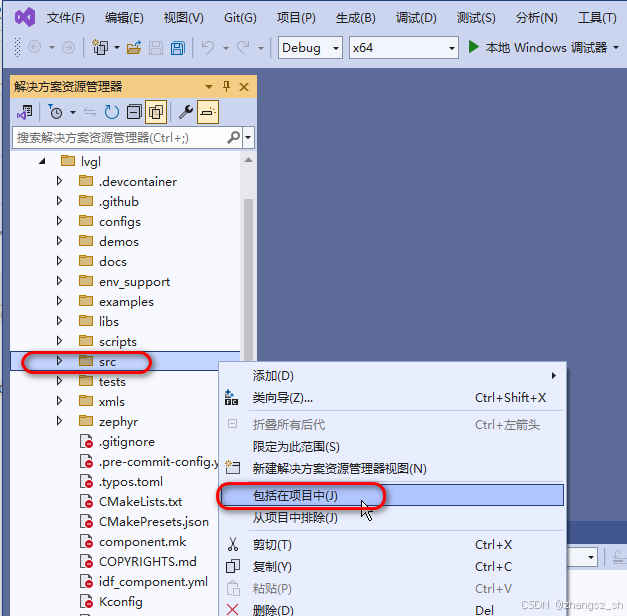Click the redo arrow icon
The image size is (627, 616).
tap(243, 48)
